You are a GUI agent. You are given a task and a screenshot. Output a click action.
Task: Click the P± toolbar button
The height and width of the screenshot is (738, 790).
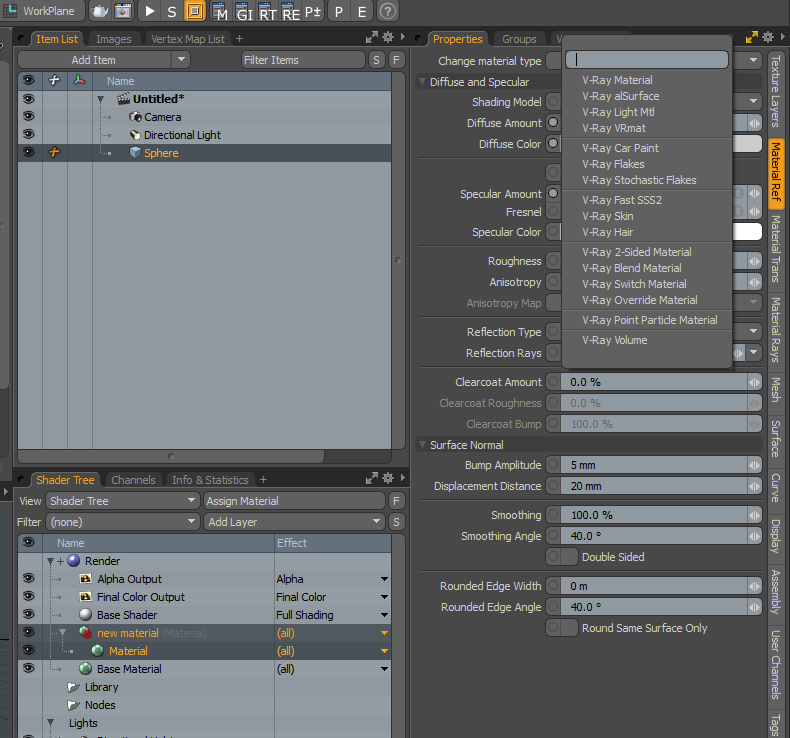pos(313,11)
